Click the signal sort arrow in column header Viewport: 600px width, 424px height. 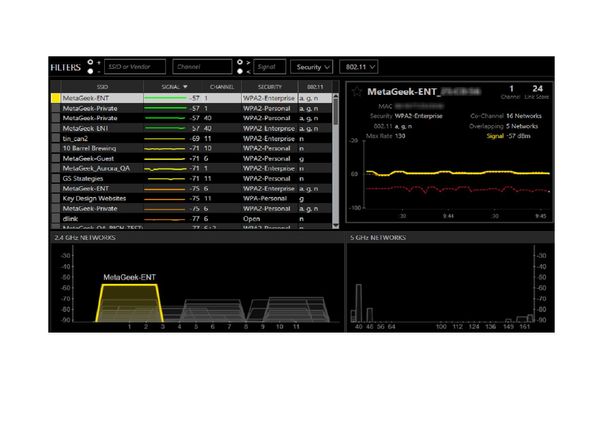pos(184,87)
